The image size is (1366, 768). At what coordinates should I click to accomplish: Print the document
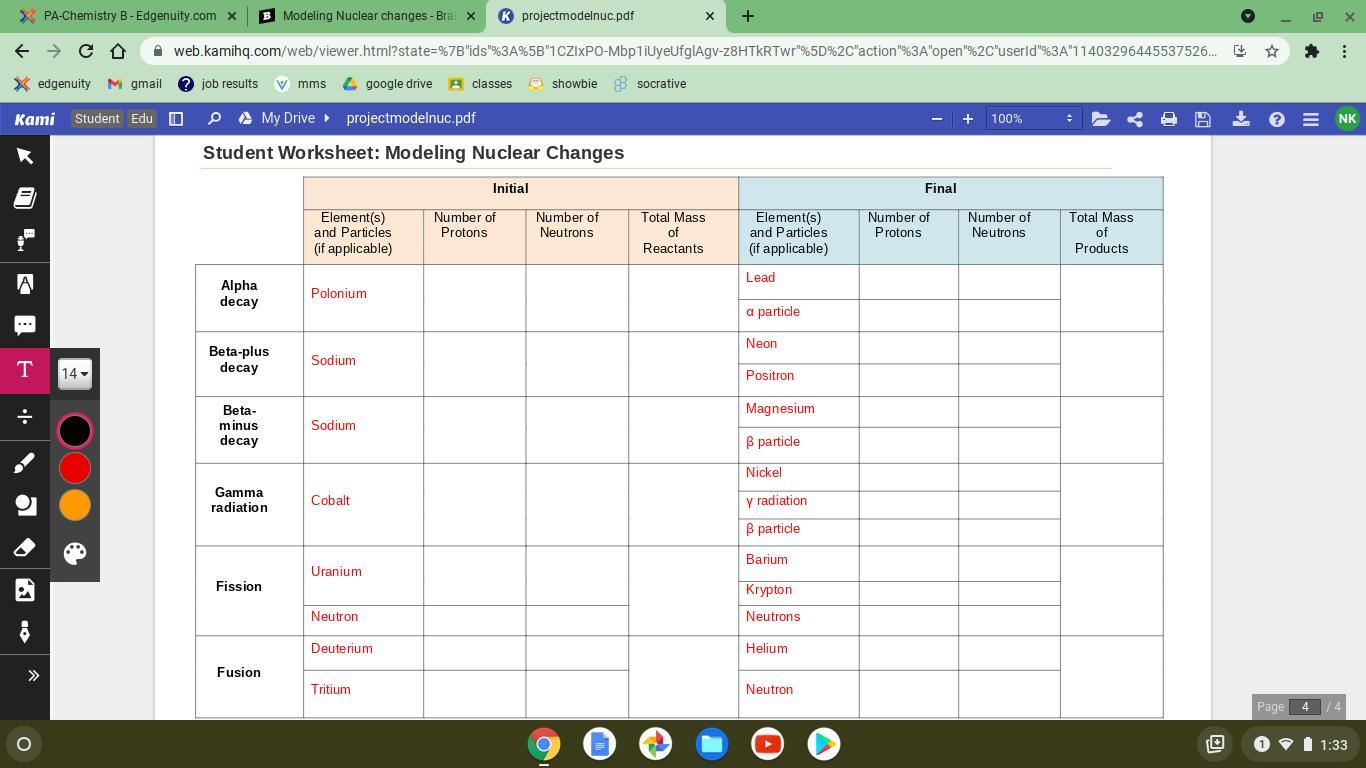(1169, 119)
